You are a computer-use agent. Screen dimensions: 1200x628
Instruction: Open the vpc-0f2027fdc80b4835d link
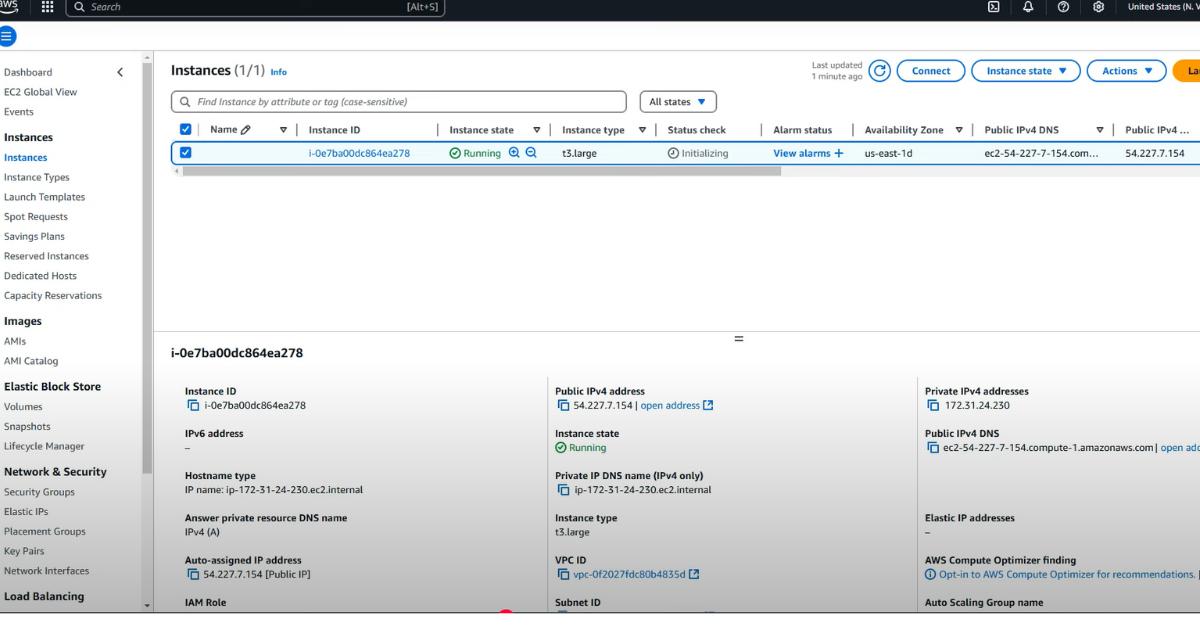pos(629,574)
